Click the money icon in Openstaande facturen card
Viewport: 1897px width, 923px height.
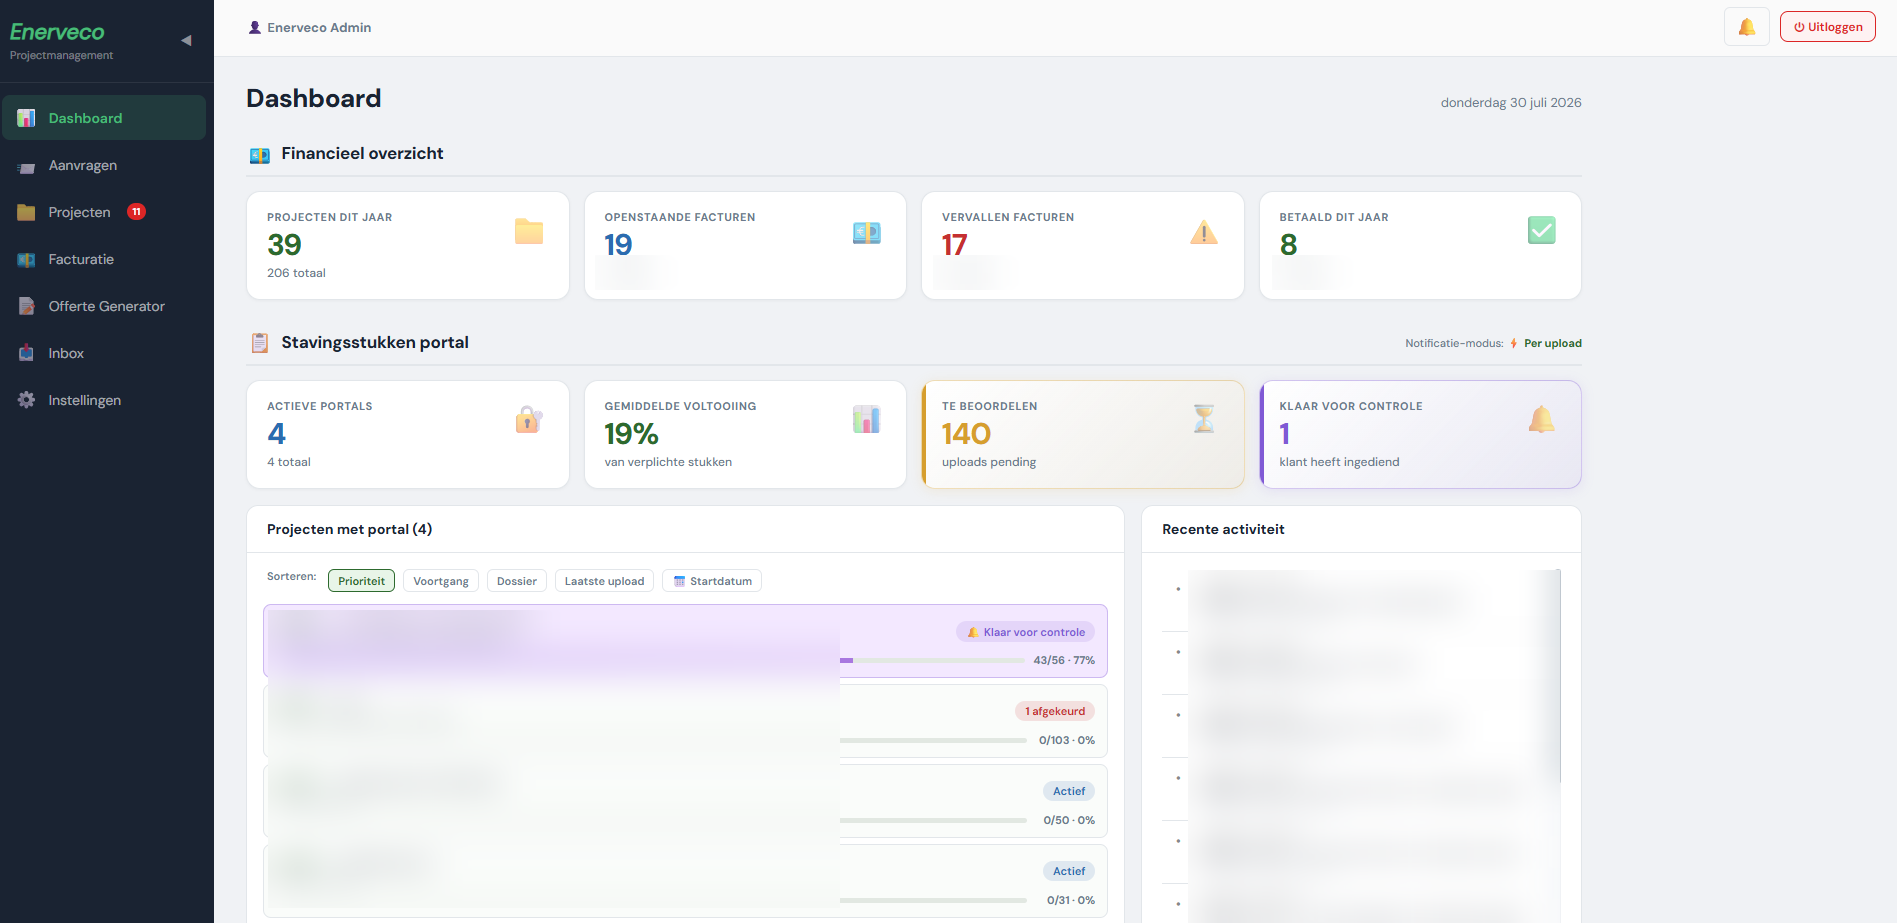867,232
